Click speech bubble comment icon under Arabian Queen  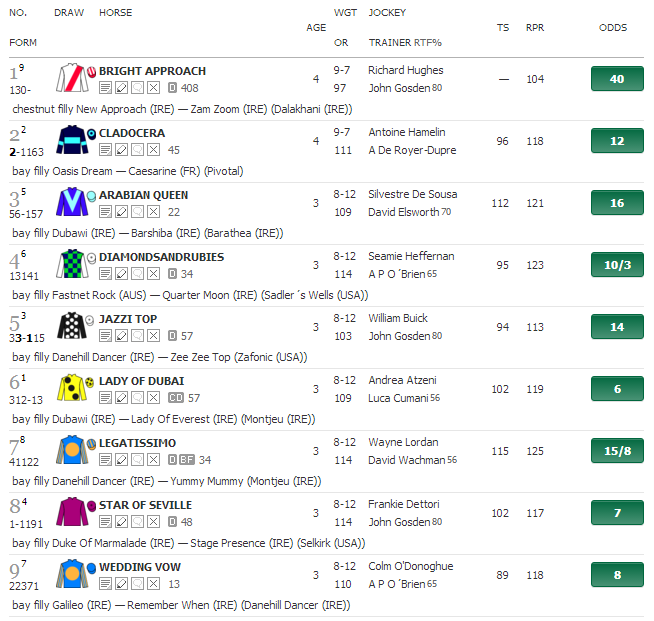click(x=137, y=212)
